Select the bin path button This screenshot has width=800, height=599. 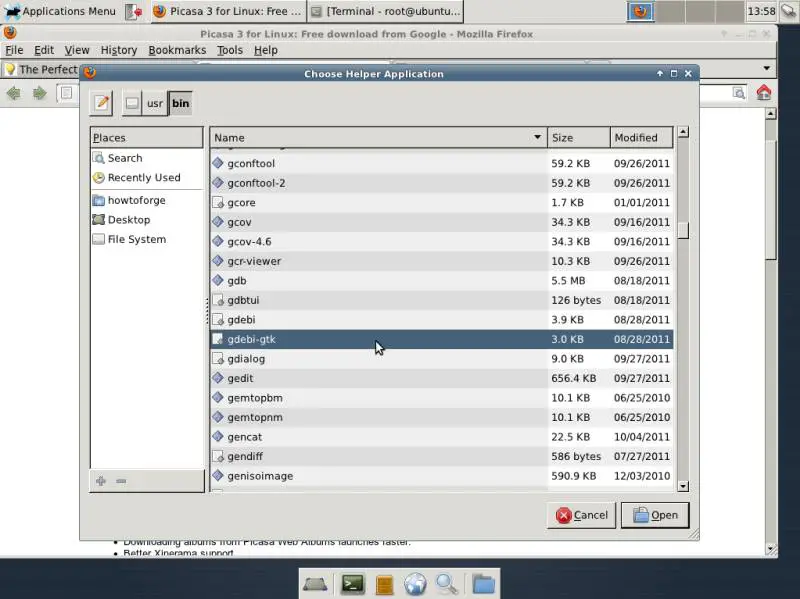[x=181, y=104]
